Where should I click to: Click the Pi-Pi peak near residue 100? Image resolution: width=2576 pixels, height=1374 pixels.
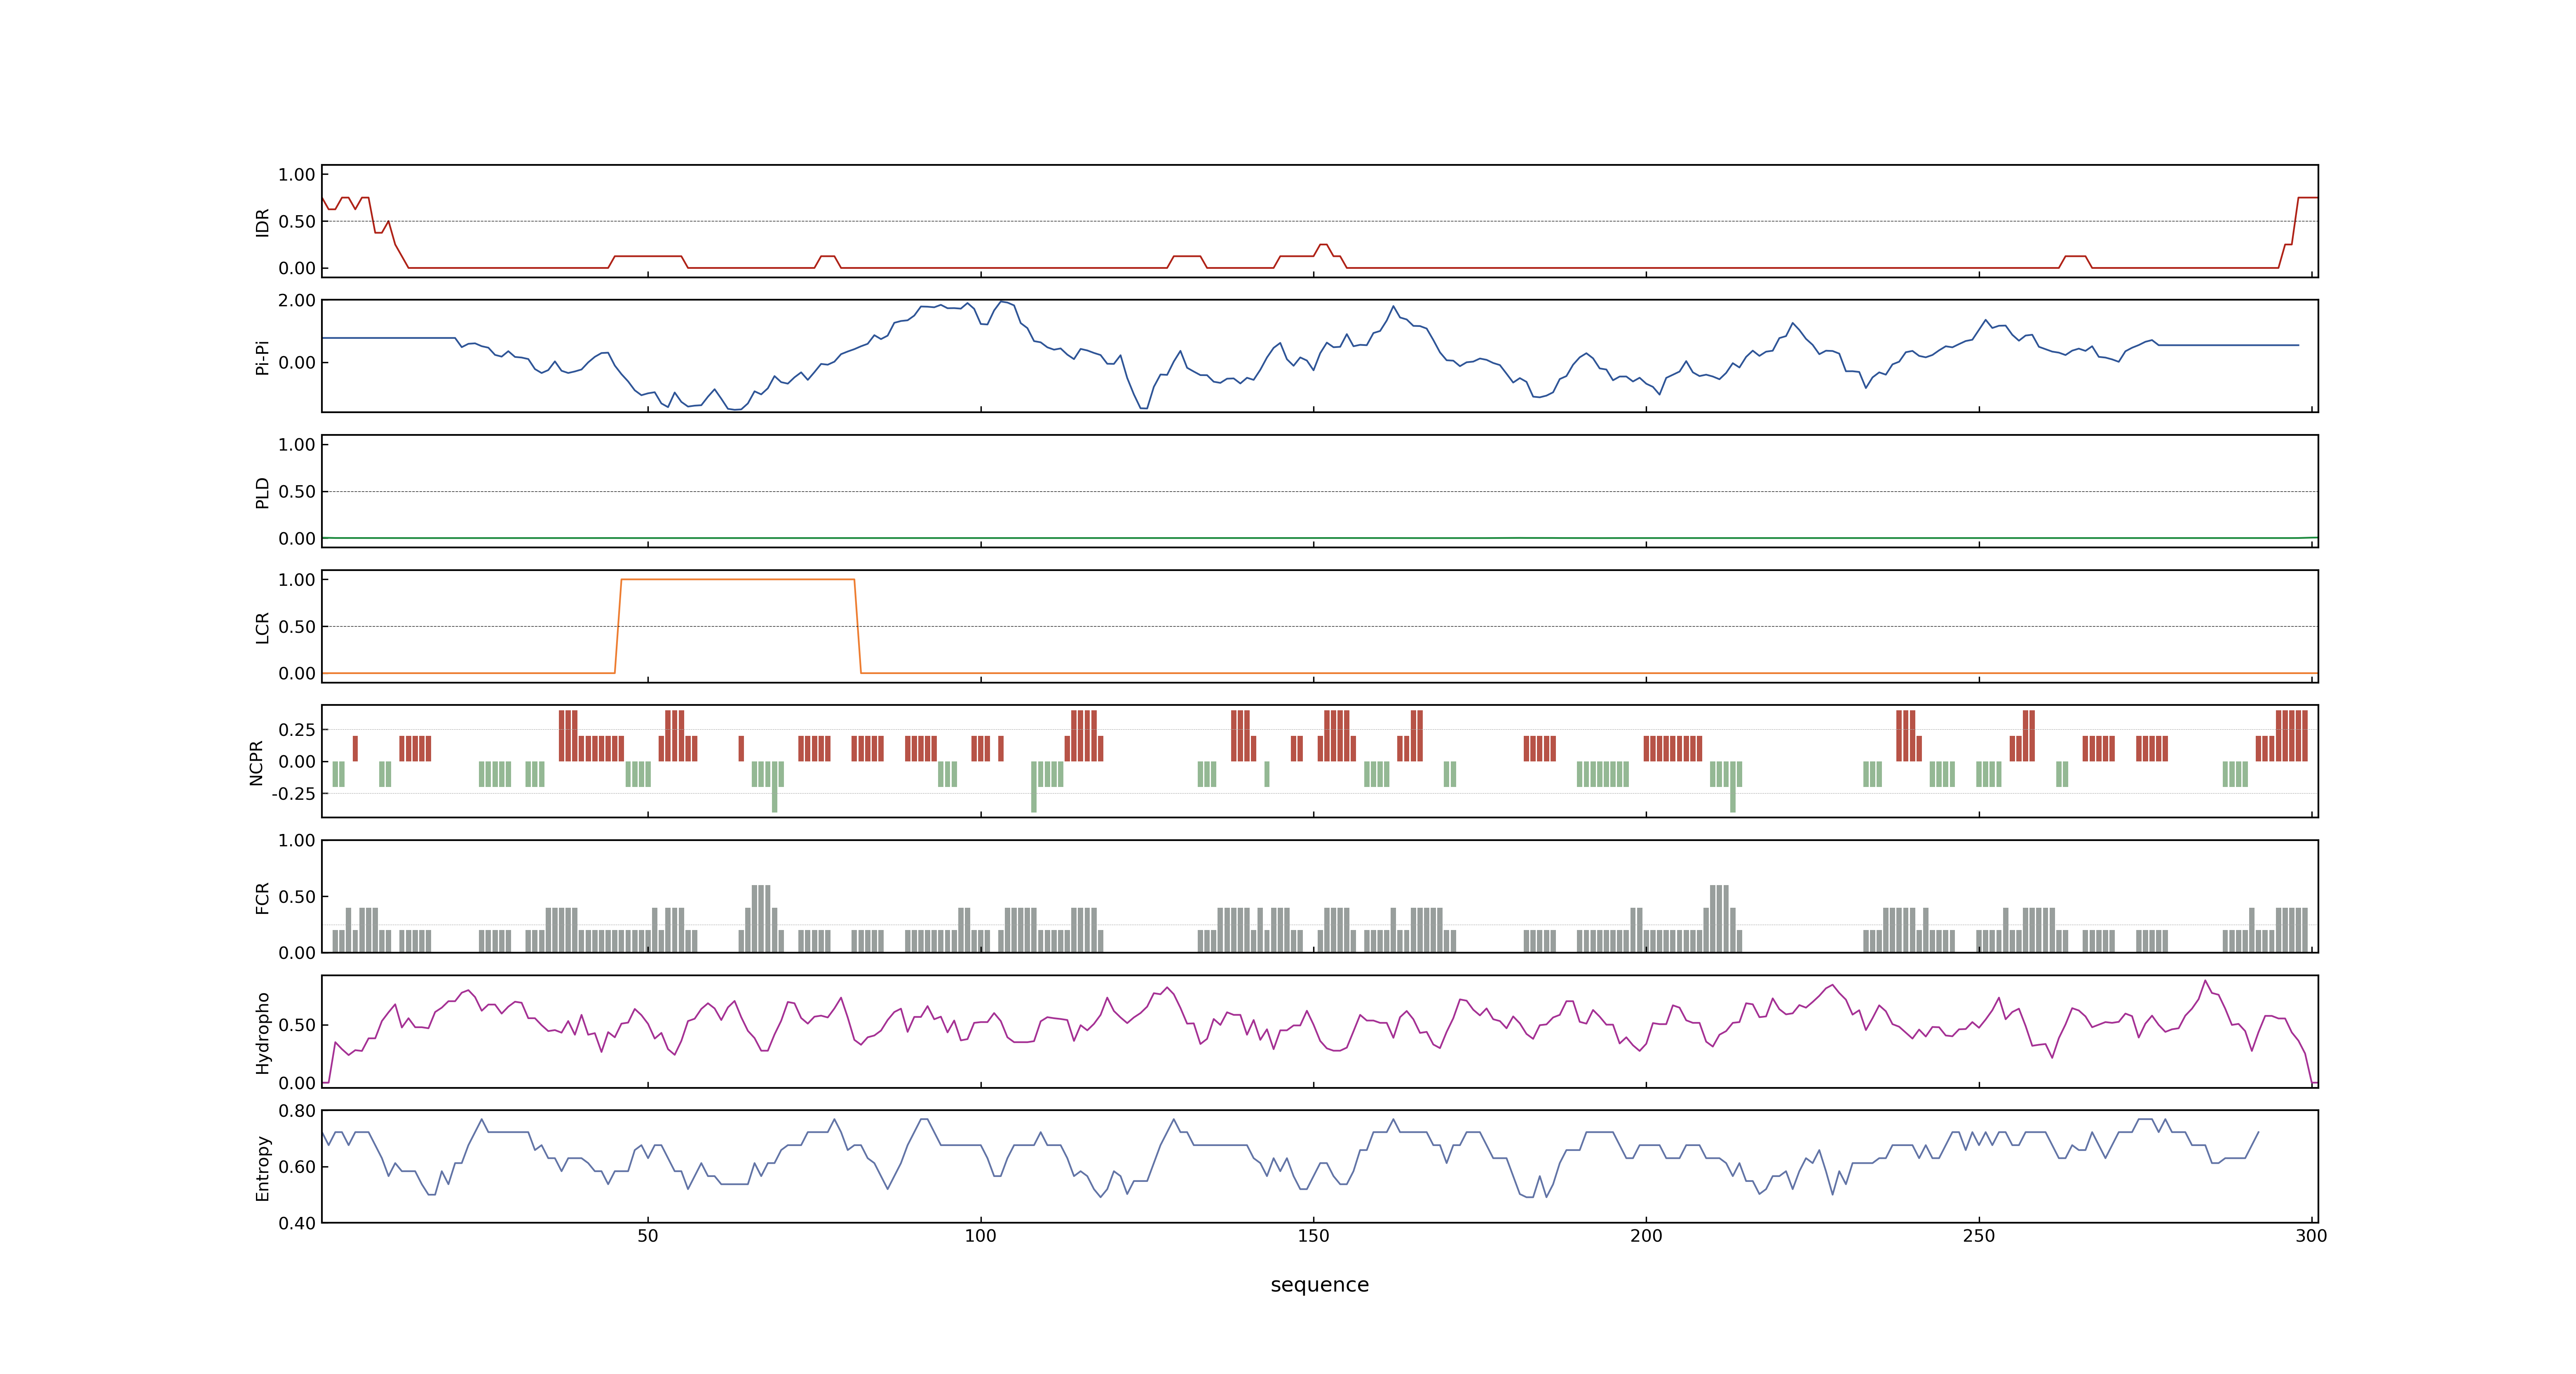point(1002,302)
